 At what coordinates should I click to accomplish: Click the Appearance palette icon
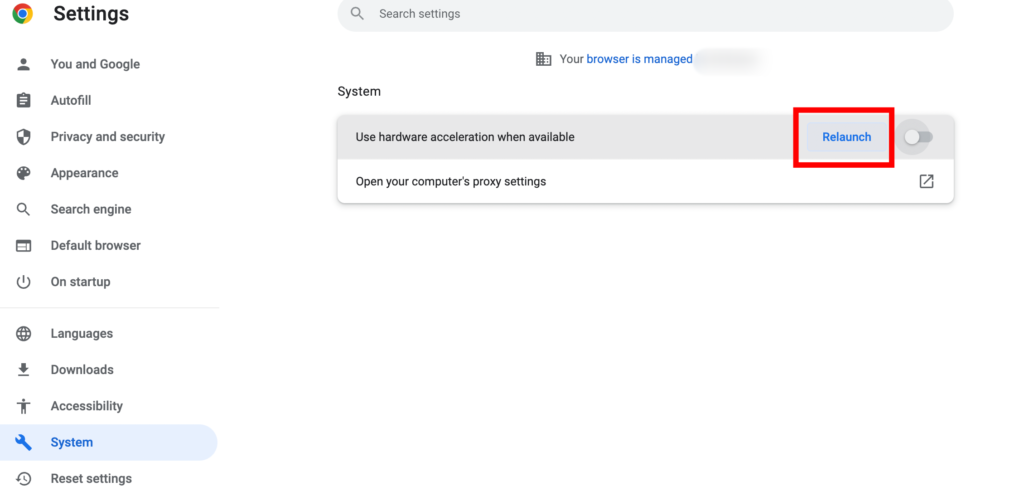coord(24,173)
